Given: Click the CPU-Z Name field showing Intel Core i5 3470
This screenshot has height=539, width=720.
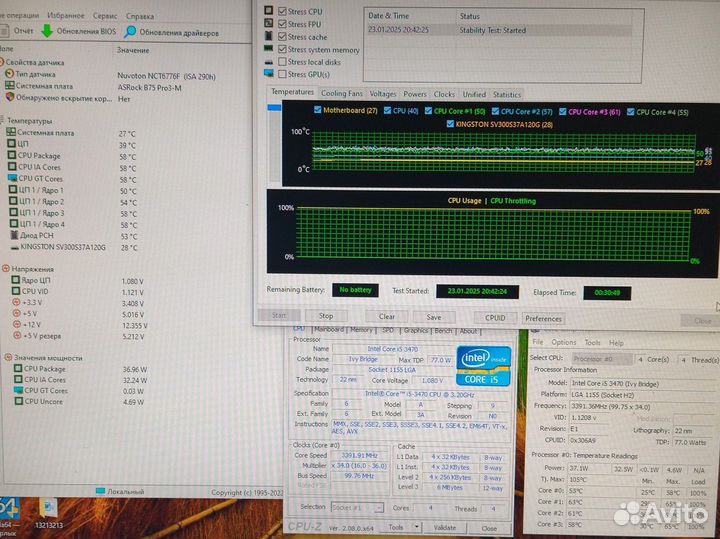Looking at the screenshot, I should tap(393, 349).
